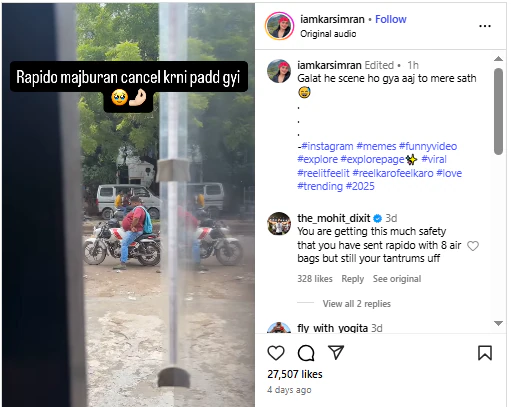
Task: Click scroll down arrow in comments
Action: pyautogui.click(x=498, y=323)
